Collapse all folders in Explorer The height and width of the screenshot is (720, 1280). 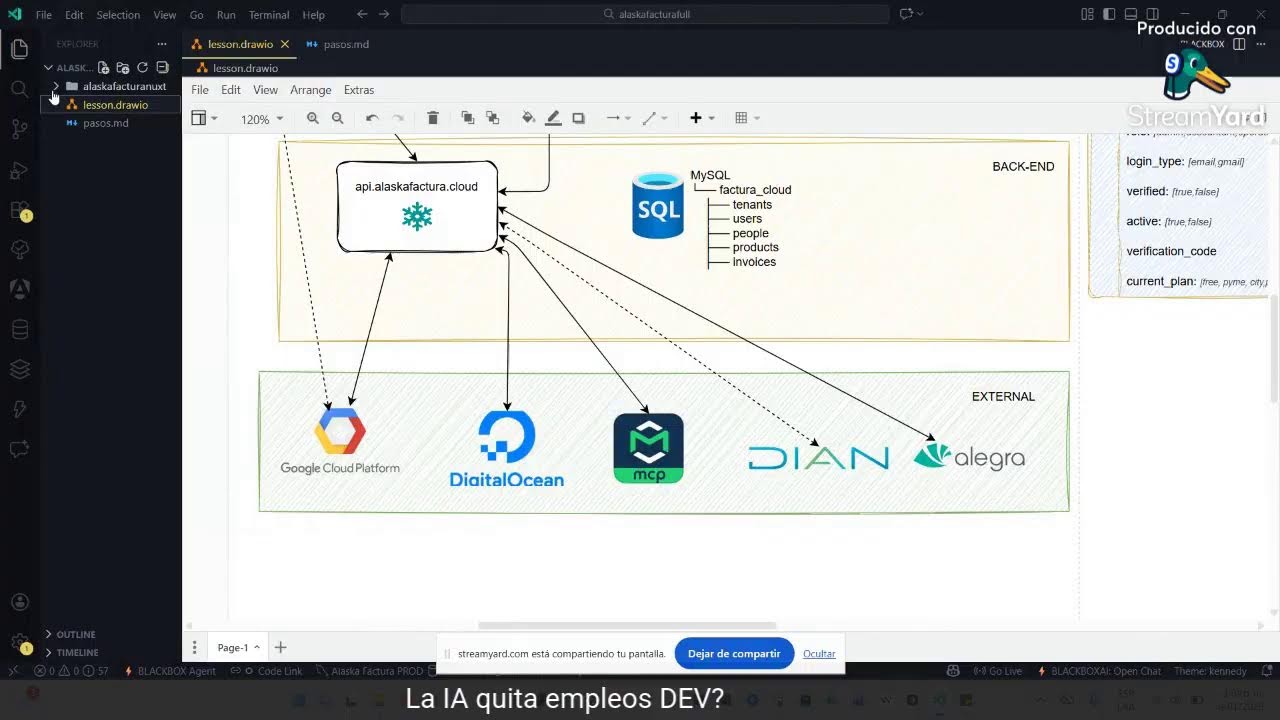pos(162,67)
